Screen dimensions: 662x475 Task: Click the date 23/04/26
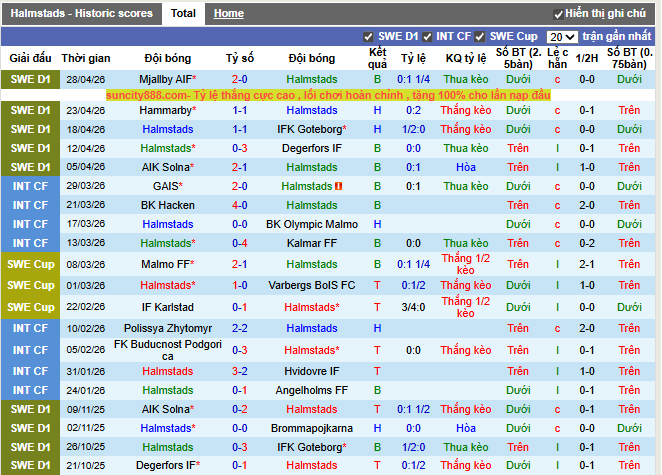86,111
